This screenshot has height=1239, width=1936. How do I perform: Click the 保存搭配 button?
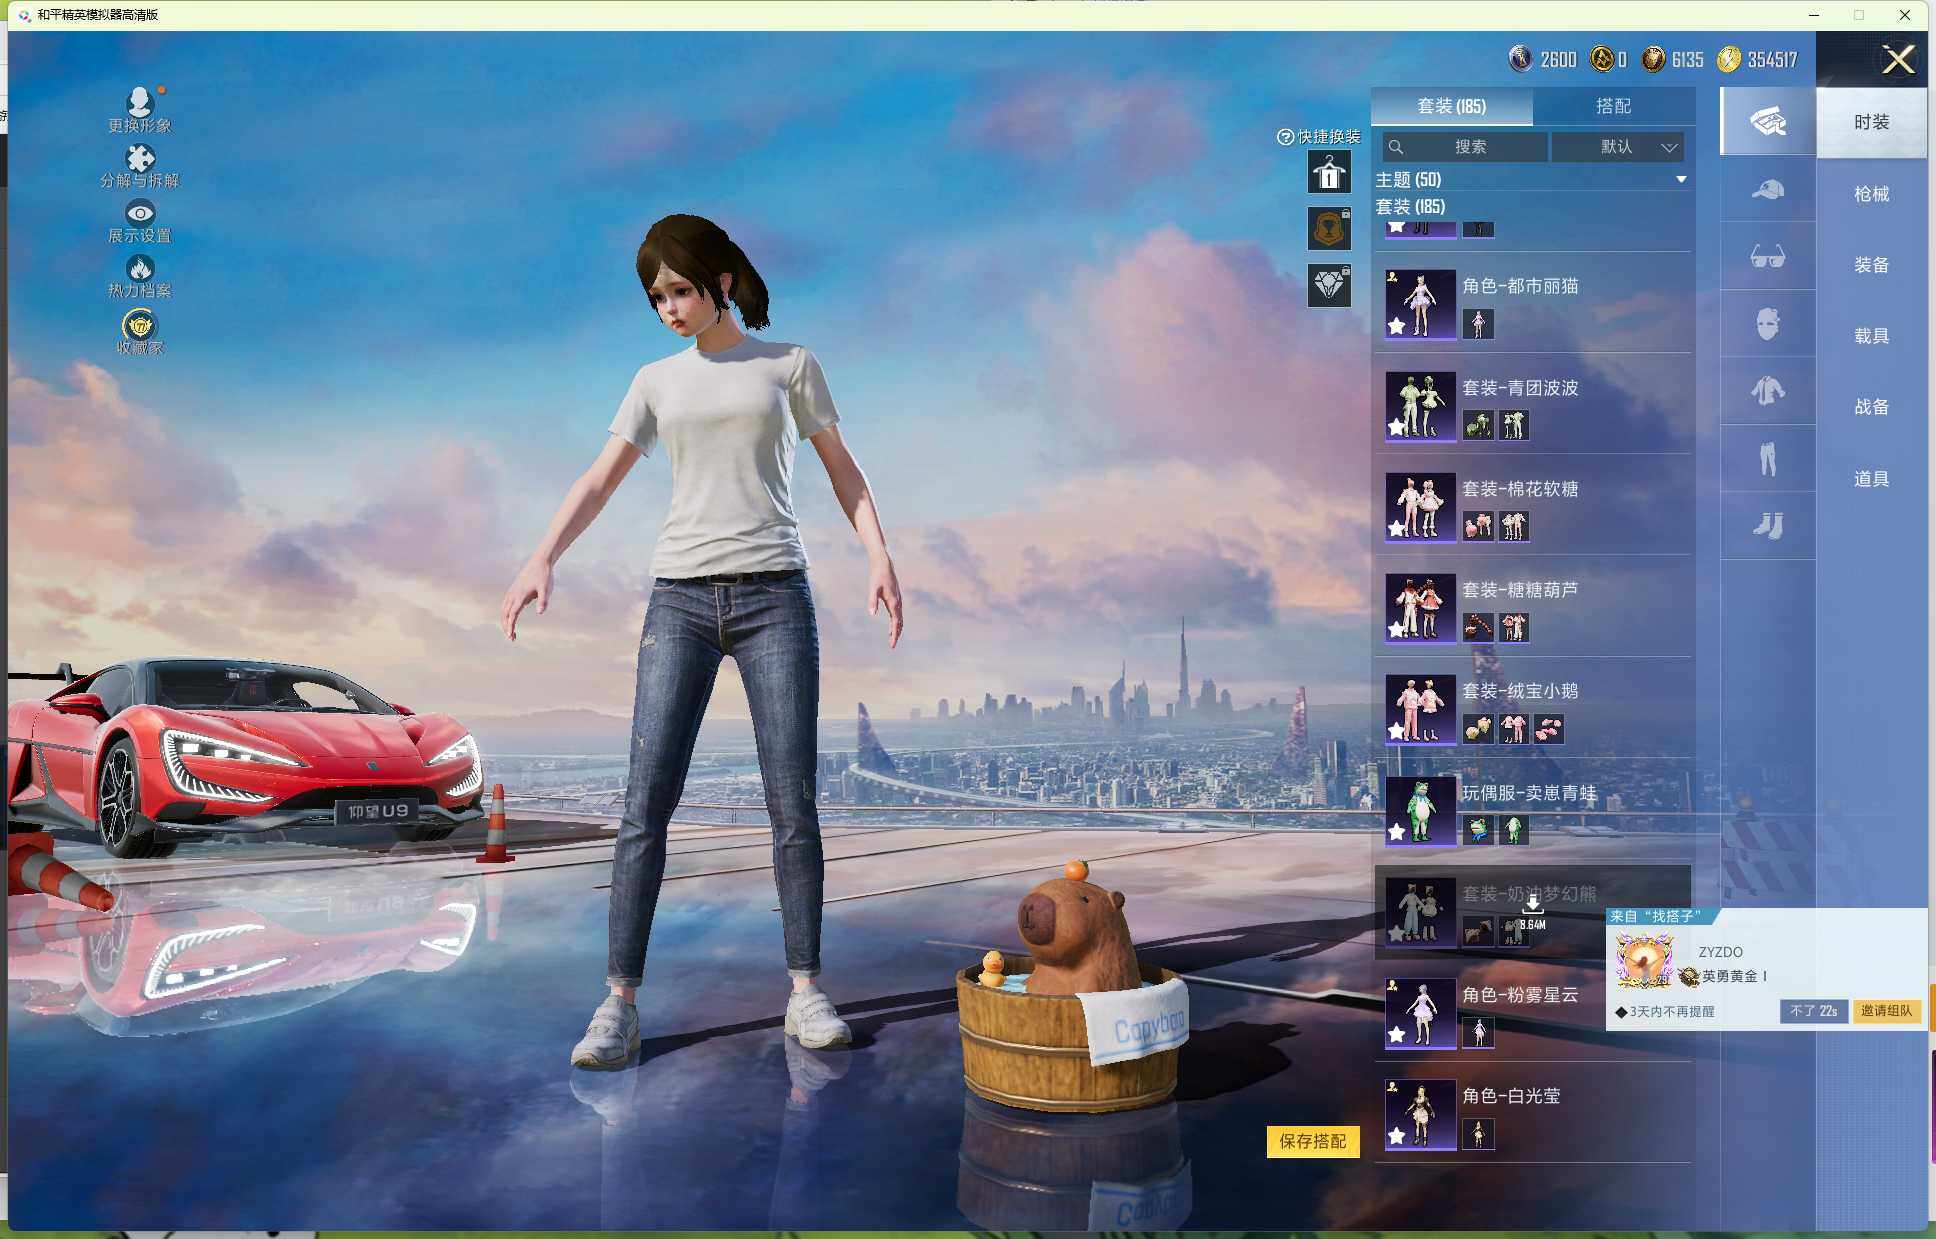tap(1312, 1141)
